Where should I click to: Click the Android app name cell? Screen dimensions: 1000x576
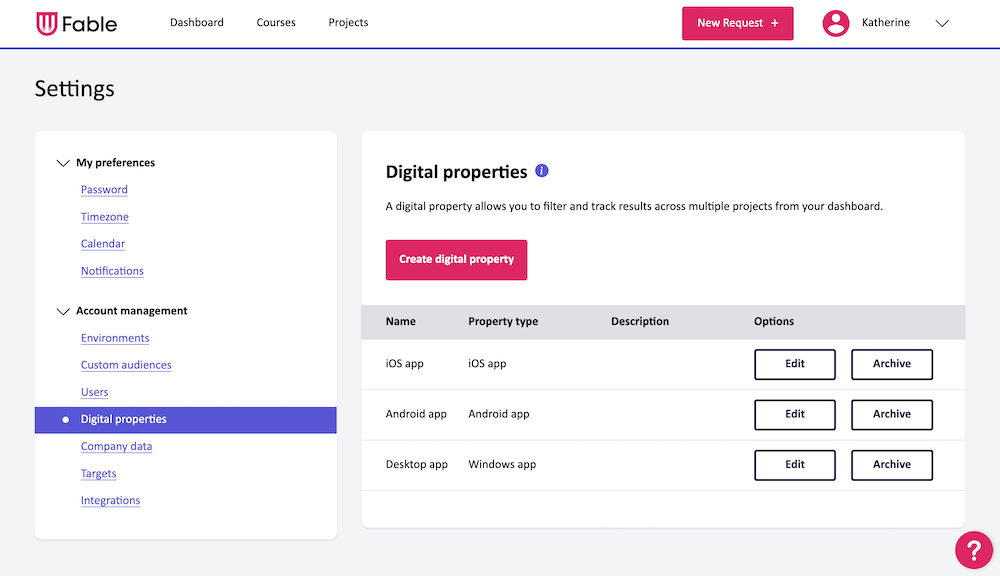(416, 414)
